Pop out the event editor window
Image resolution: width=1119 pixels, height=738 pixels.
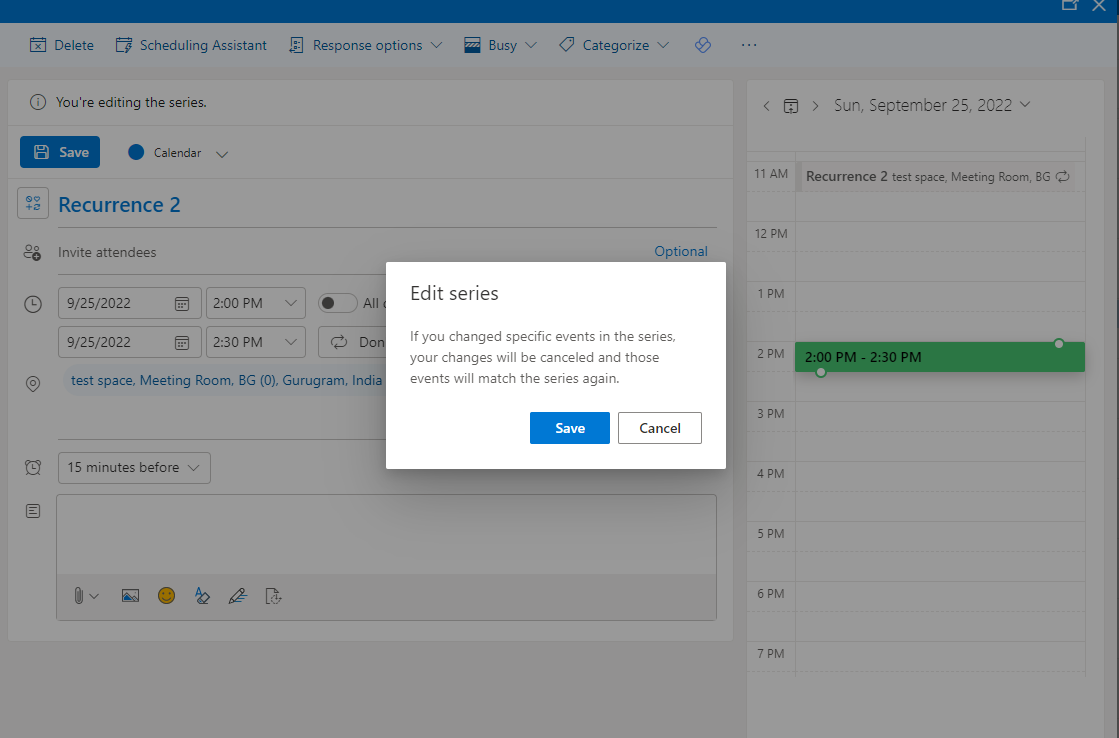click(1069, 5)
